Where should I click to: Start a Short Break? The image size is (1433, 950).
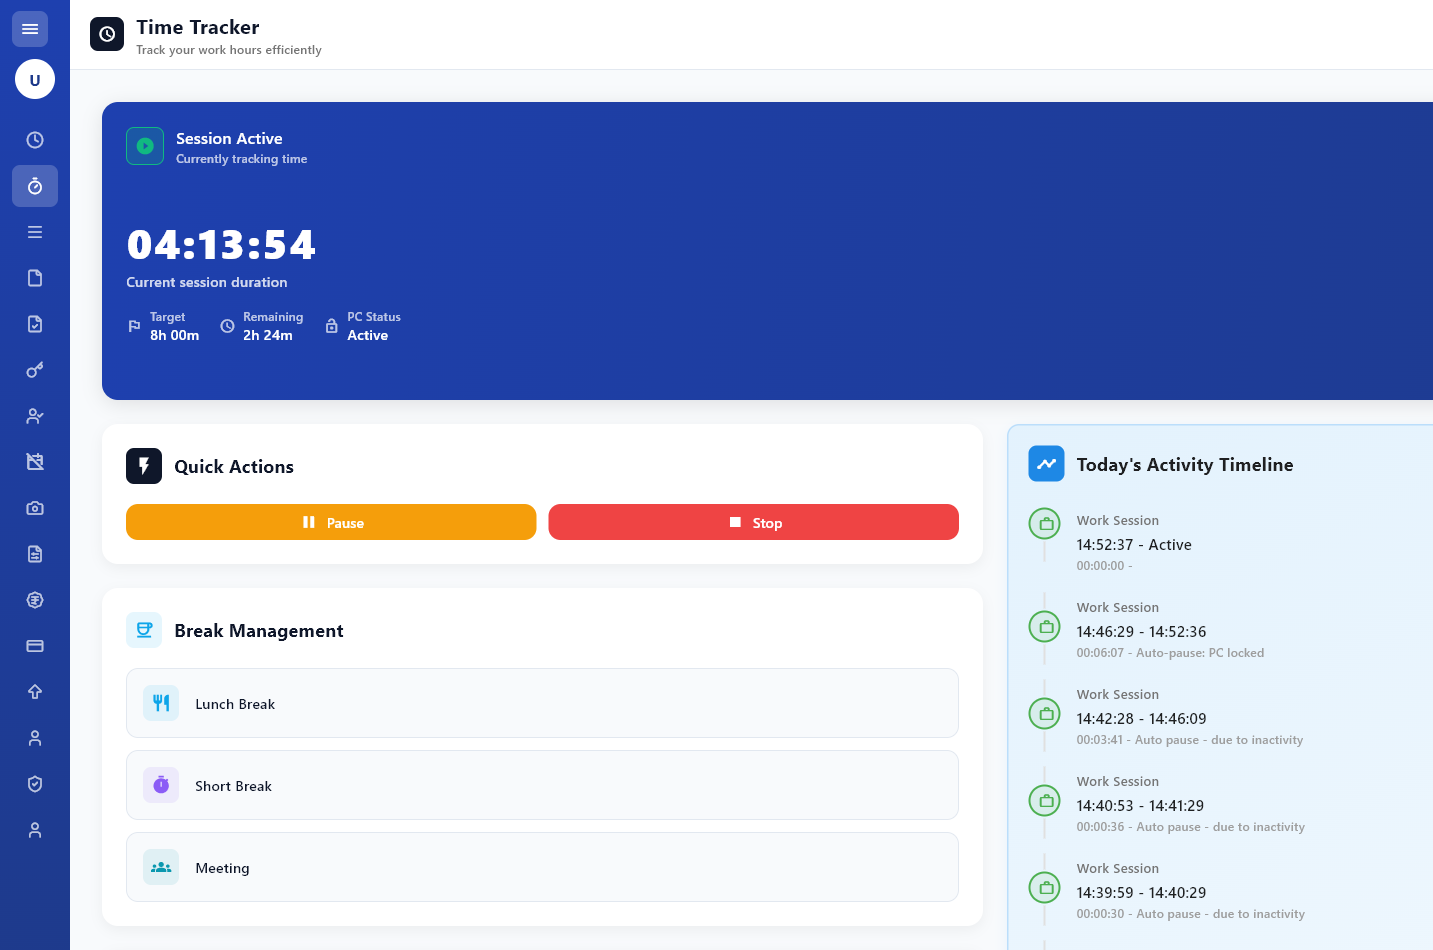[542, 785]
